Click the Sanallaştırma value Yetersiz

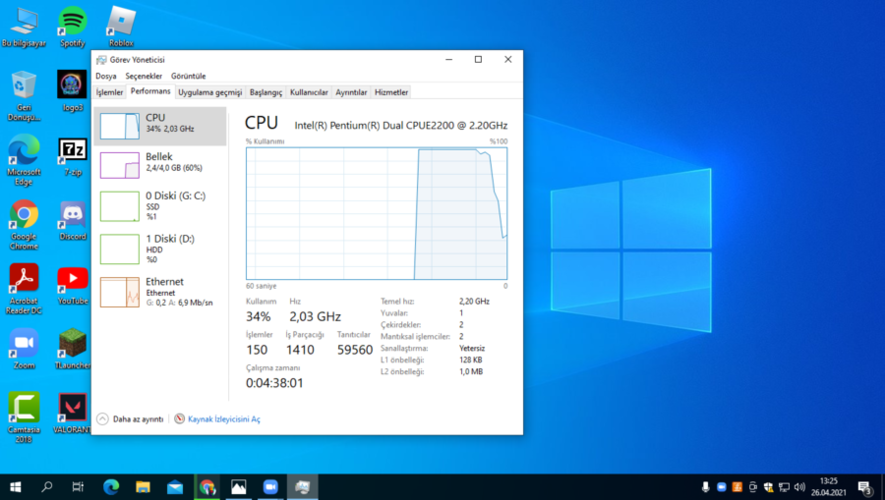tap(472, 348)
